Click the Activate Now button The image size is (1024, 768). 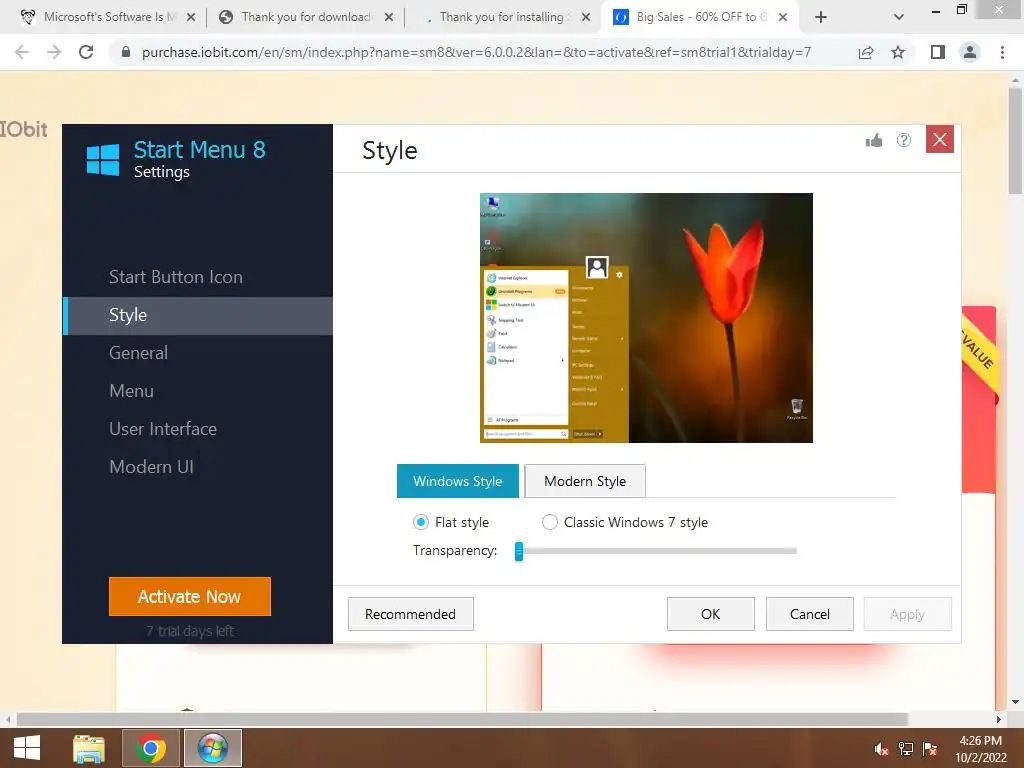189,596
